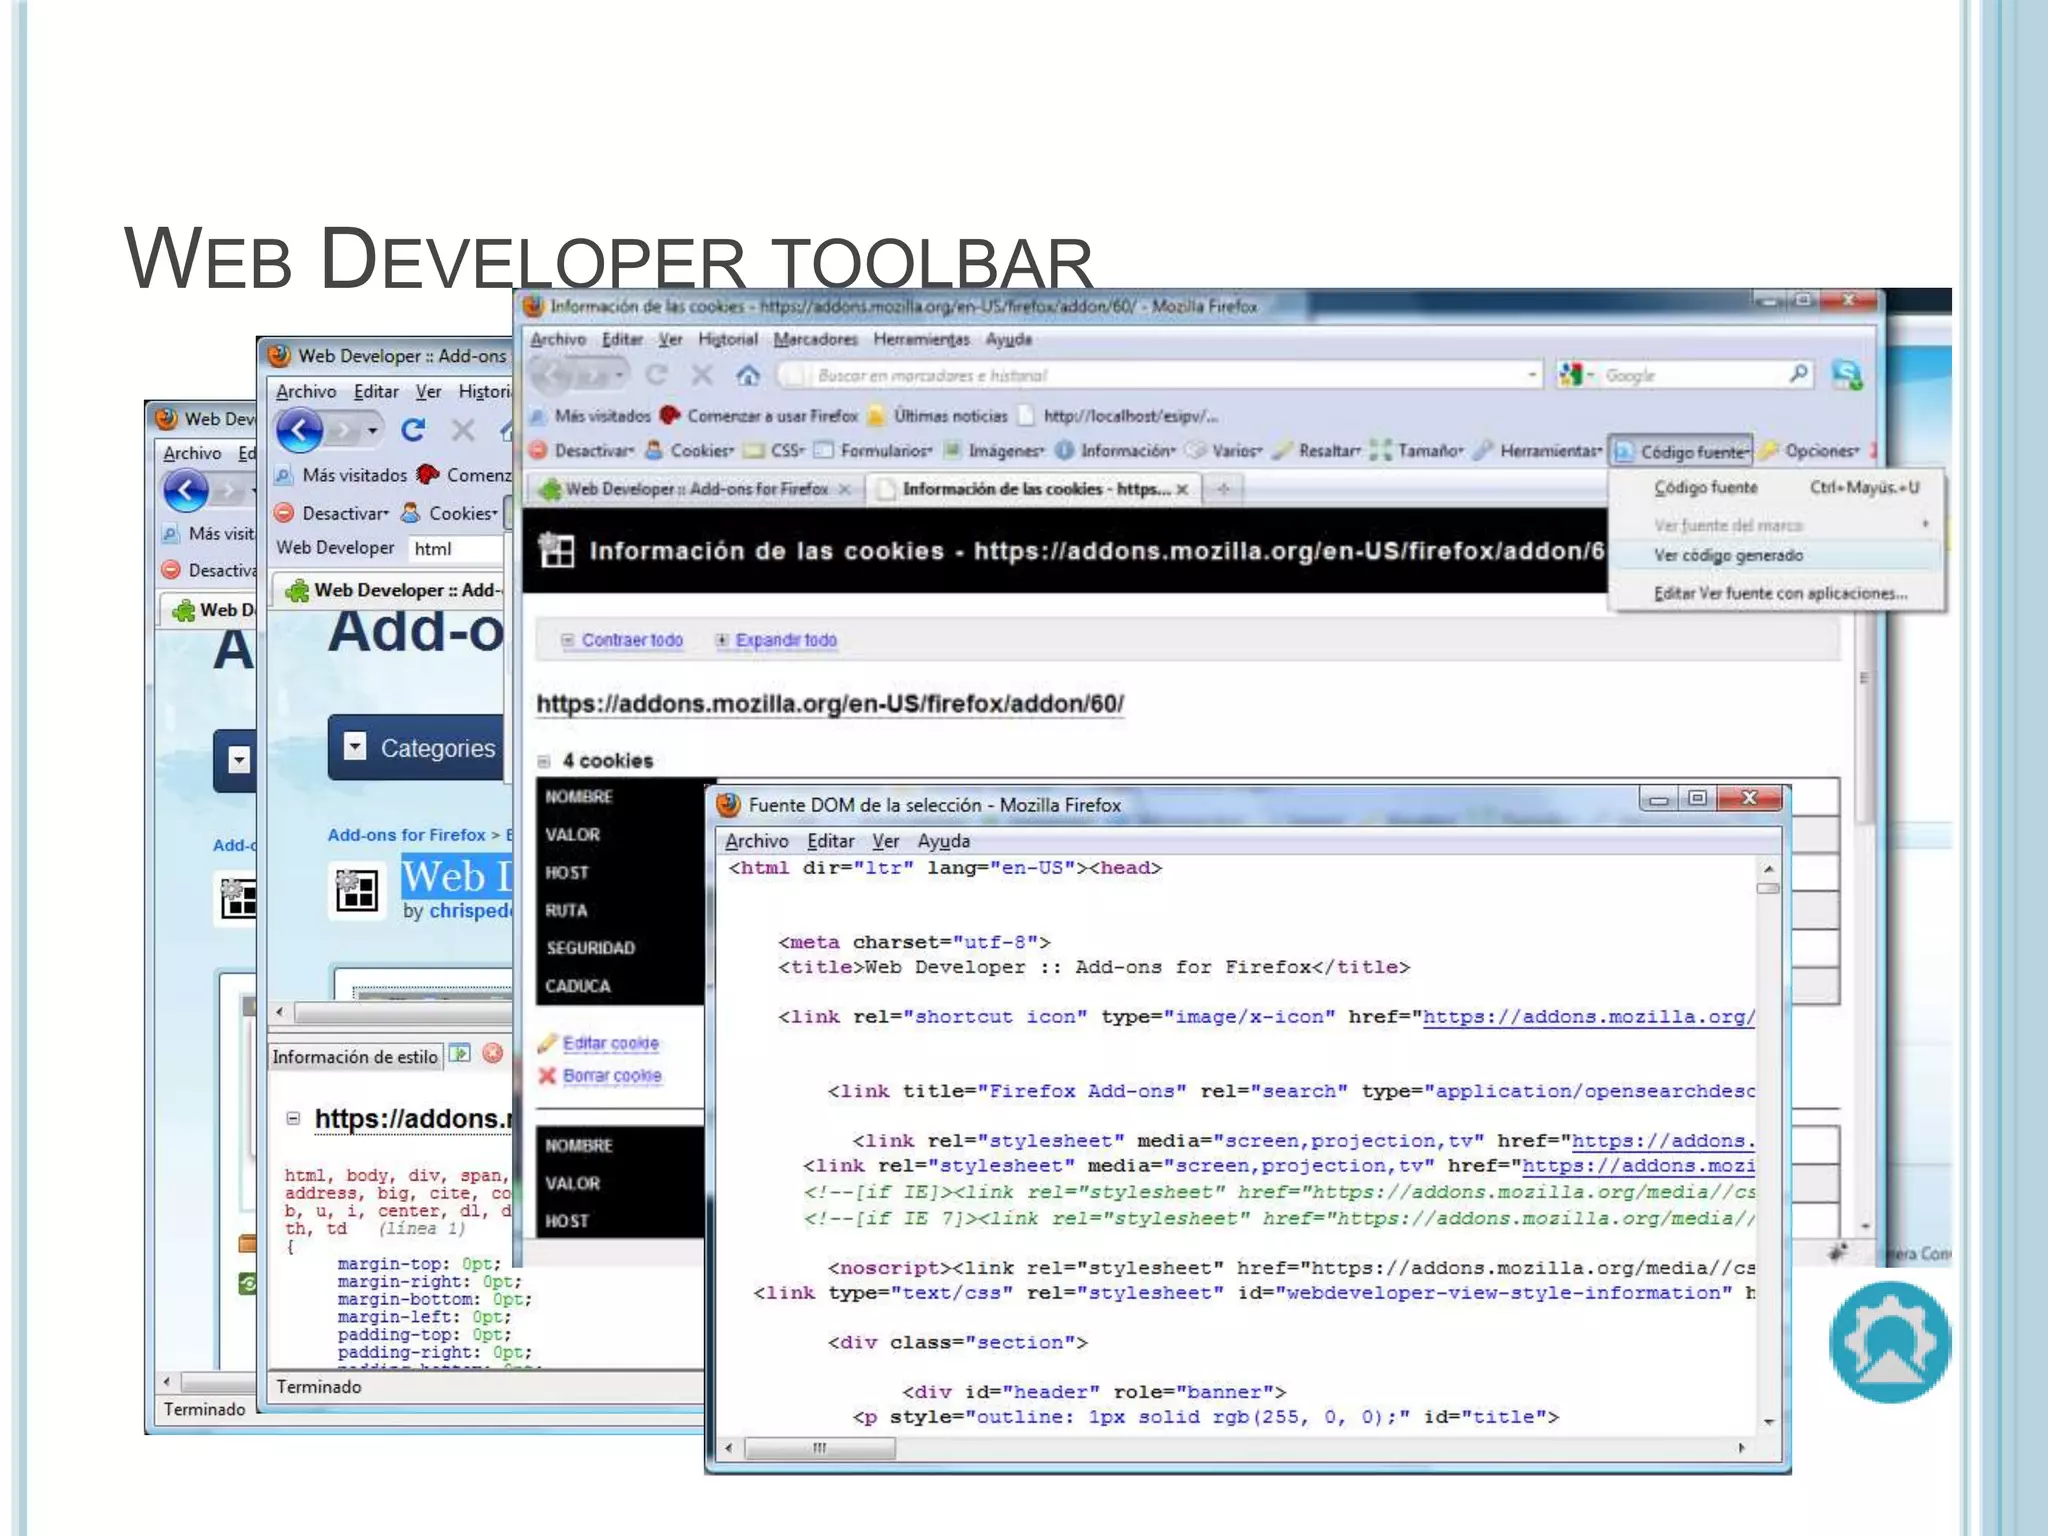Open Cookies menu in front Web Developer toolbar
Screen dimensions: 2048x1536
click(x=690, y=451)
